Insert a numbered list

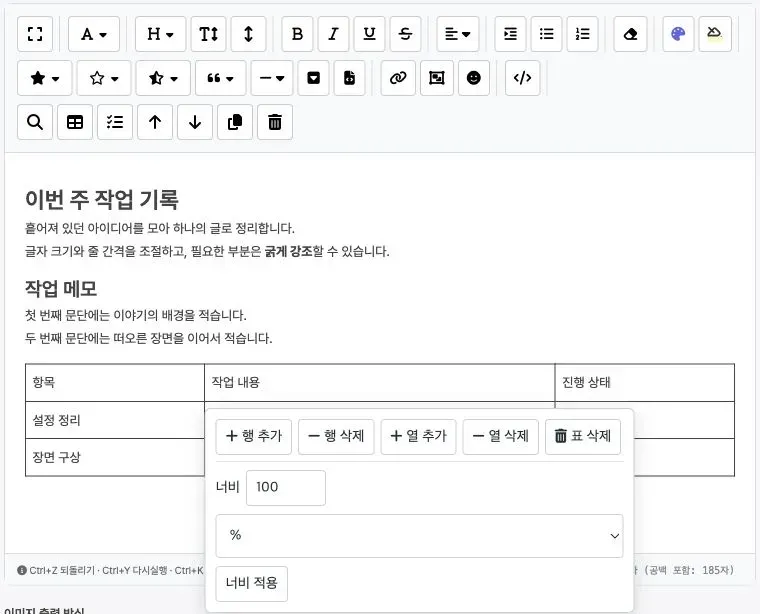tap(583, 34)
